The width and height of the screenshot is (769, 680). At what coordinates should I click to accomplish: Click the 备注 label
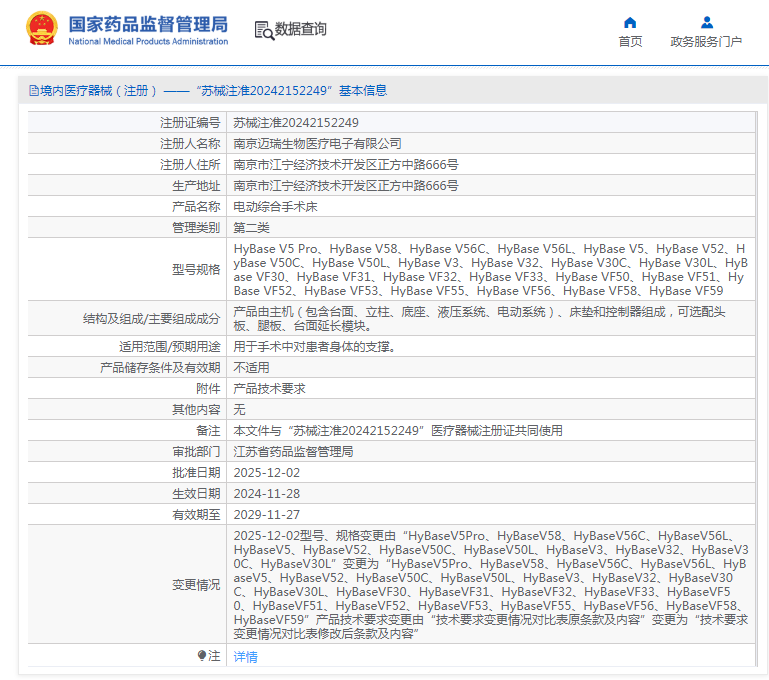coord(208,431)
